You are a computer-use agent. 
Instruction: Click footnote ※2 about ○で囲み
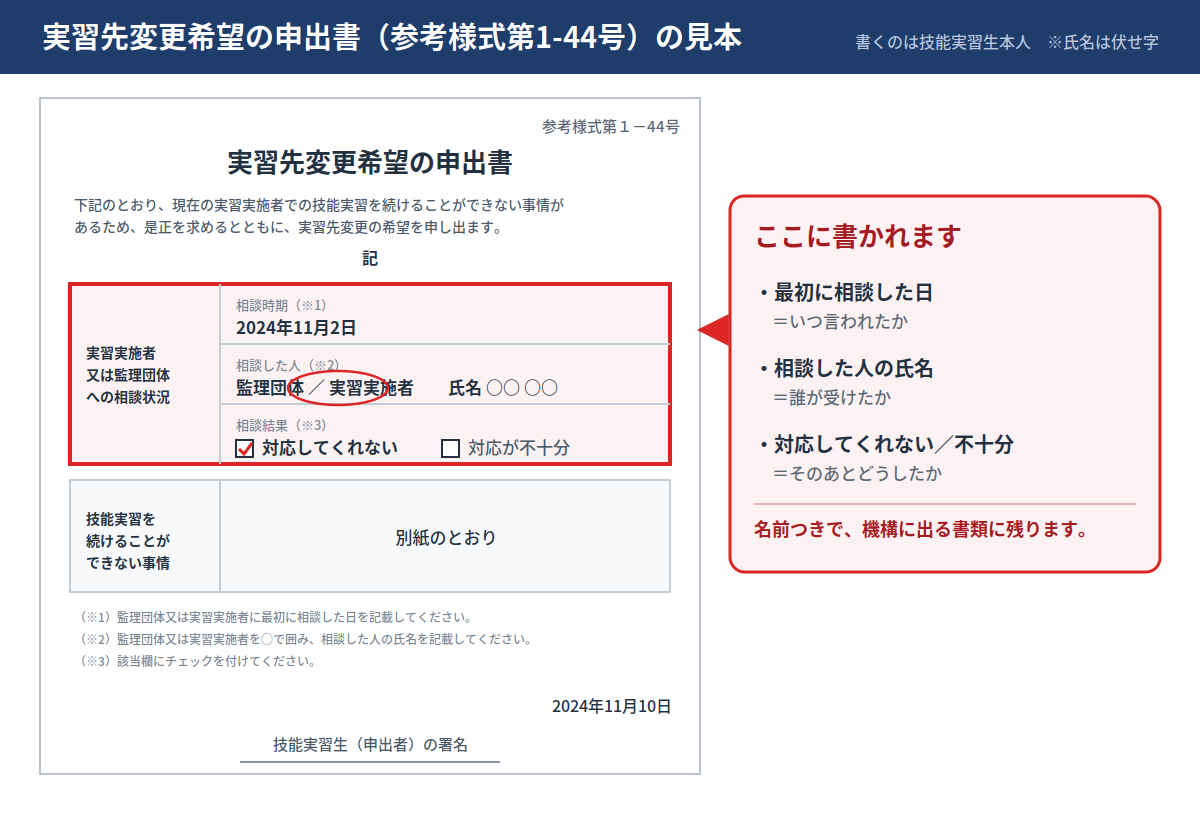coord(305,639)
